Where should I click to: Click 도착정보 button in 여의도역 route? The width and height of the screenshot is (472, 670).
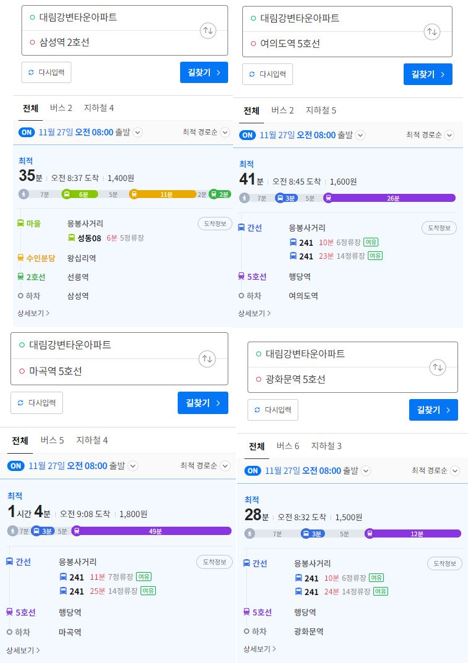(439, 228)
